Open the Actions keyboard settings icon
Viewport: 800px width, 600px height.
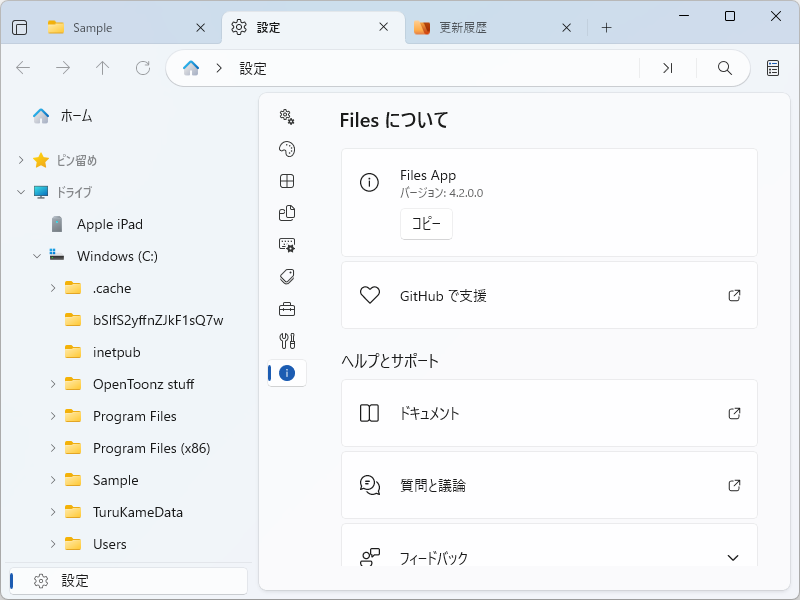[x=287, y=245]
